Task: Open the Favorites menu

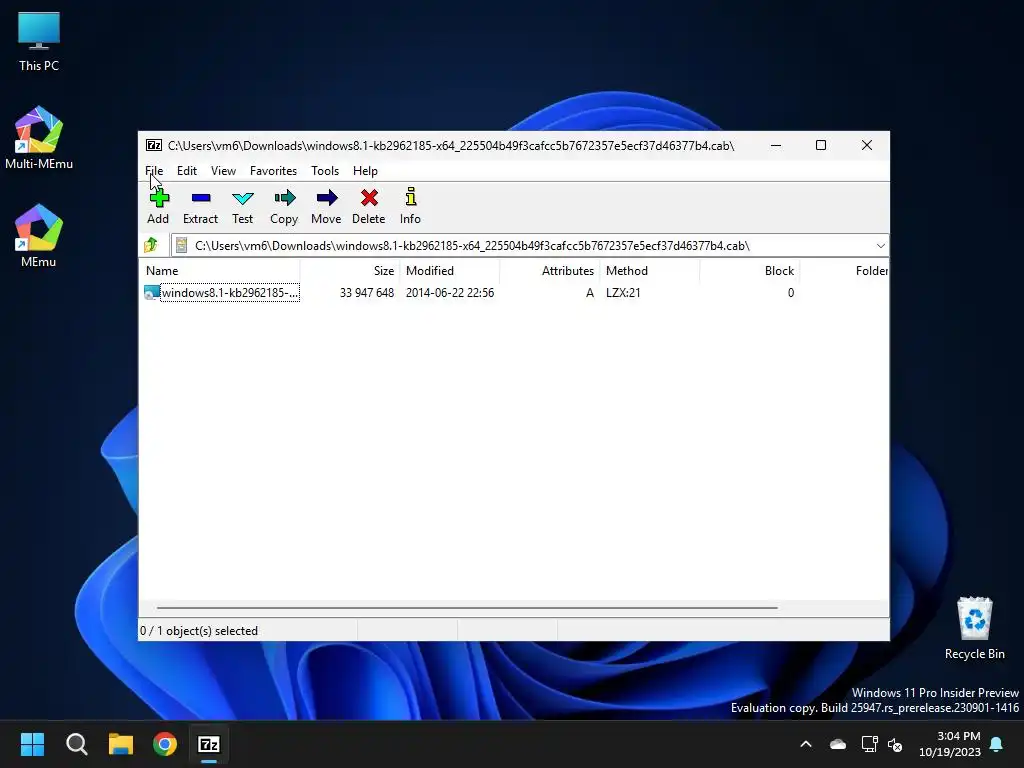Action: (x=273, y=170)
